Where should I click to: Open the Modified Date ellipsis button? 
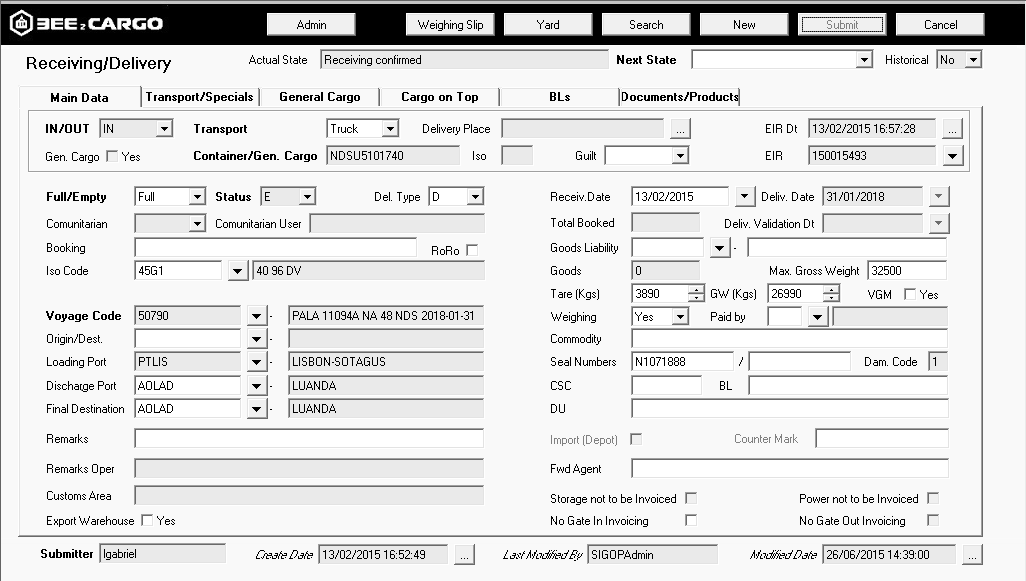pos(972,555)
